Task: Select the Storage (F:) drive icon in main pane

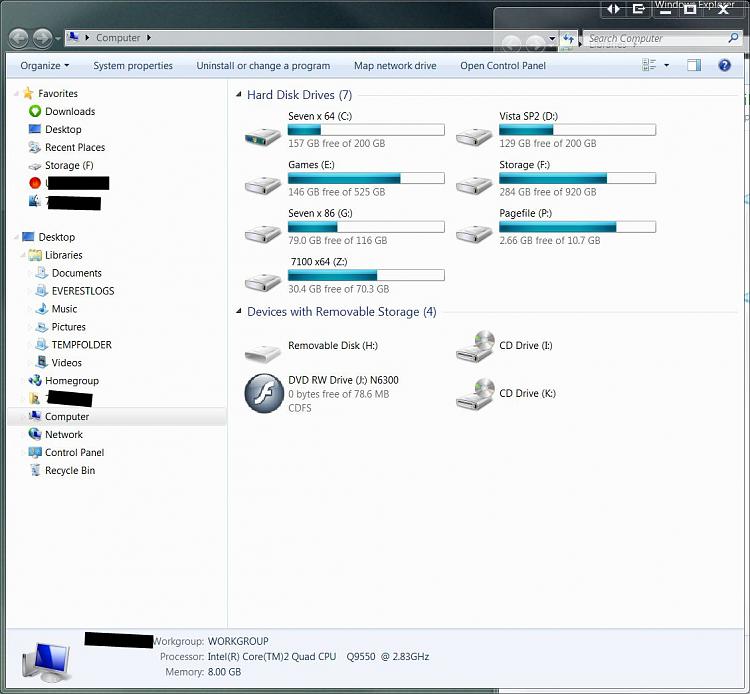Action: [474, 185]
